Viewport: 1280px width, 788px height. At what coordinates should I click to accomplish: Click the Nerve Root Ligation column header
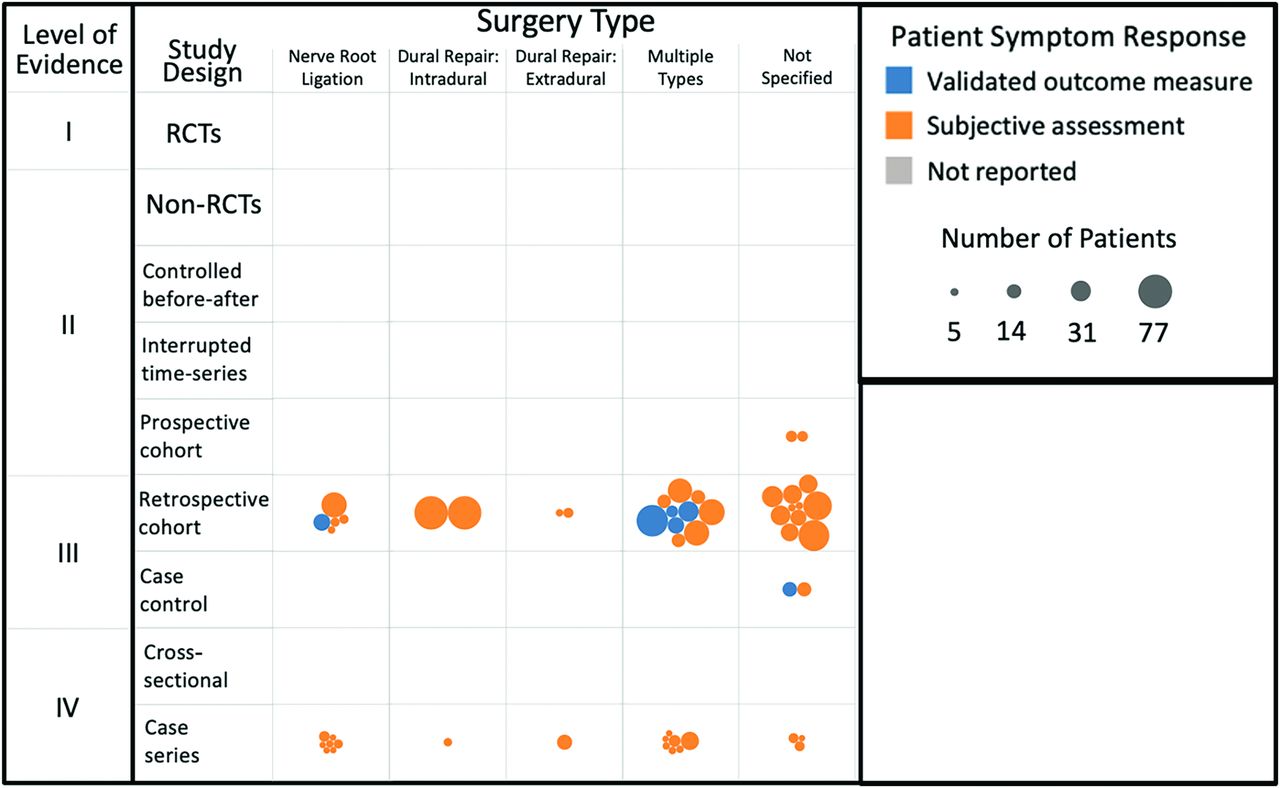[332, 68]
